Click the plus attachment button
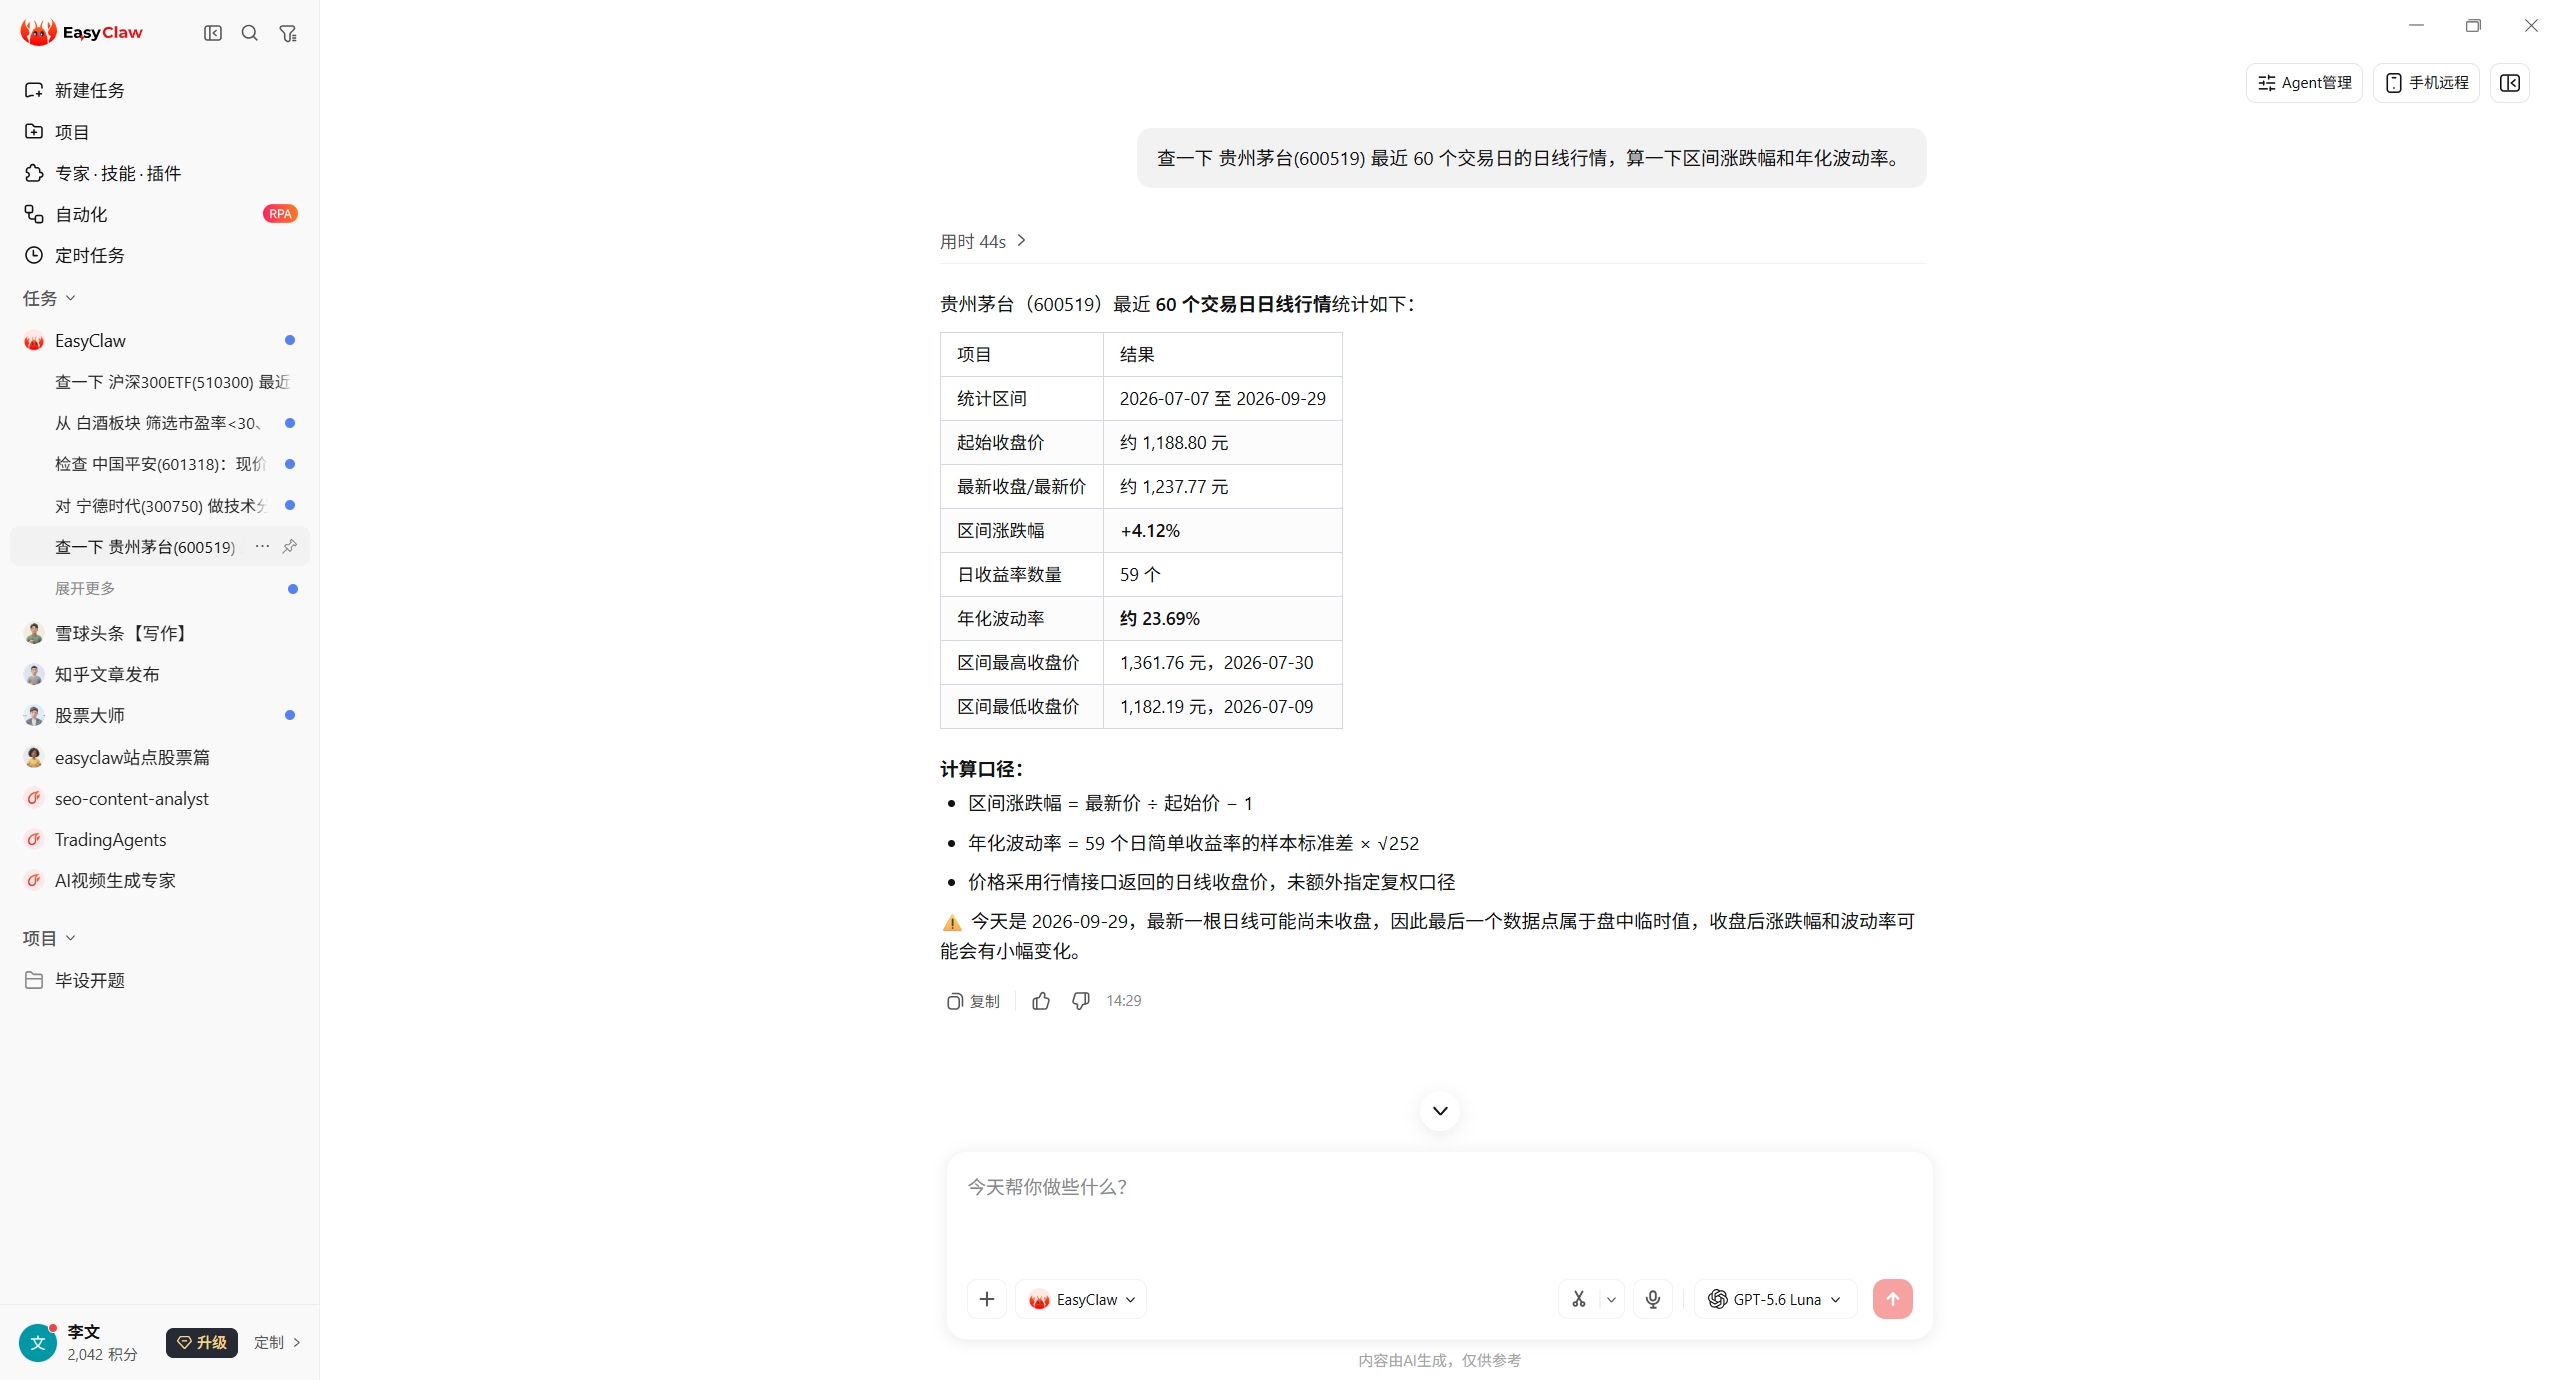Viewport: 2560px width, 1380px height. [x=987, y=1299]
